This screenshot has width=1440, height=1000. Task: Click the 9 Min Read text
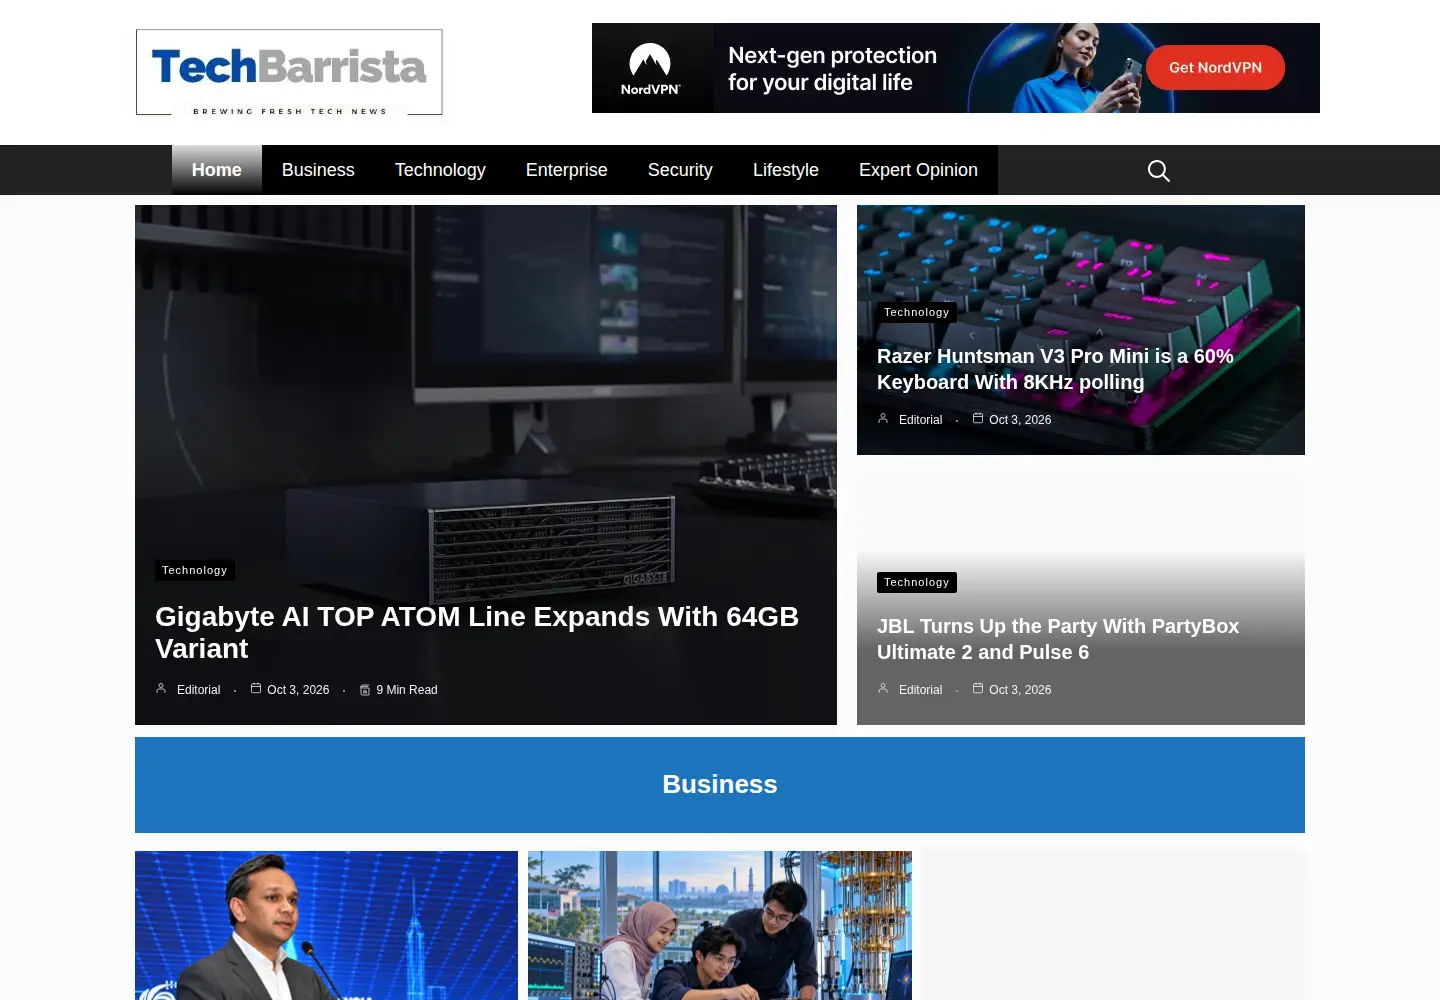407,690
